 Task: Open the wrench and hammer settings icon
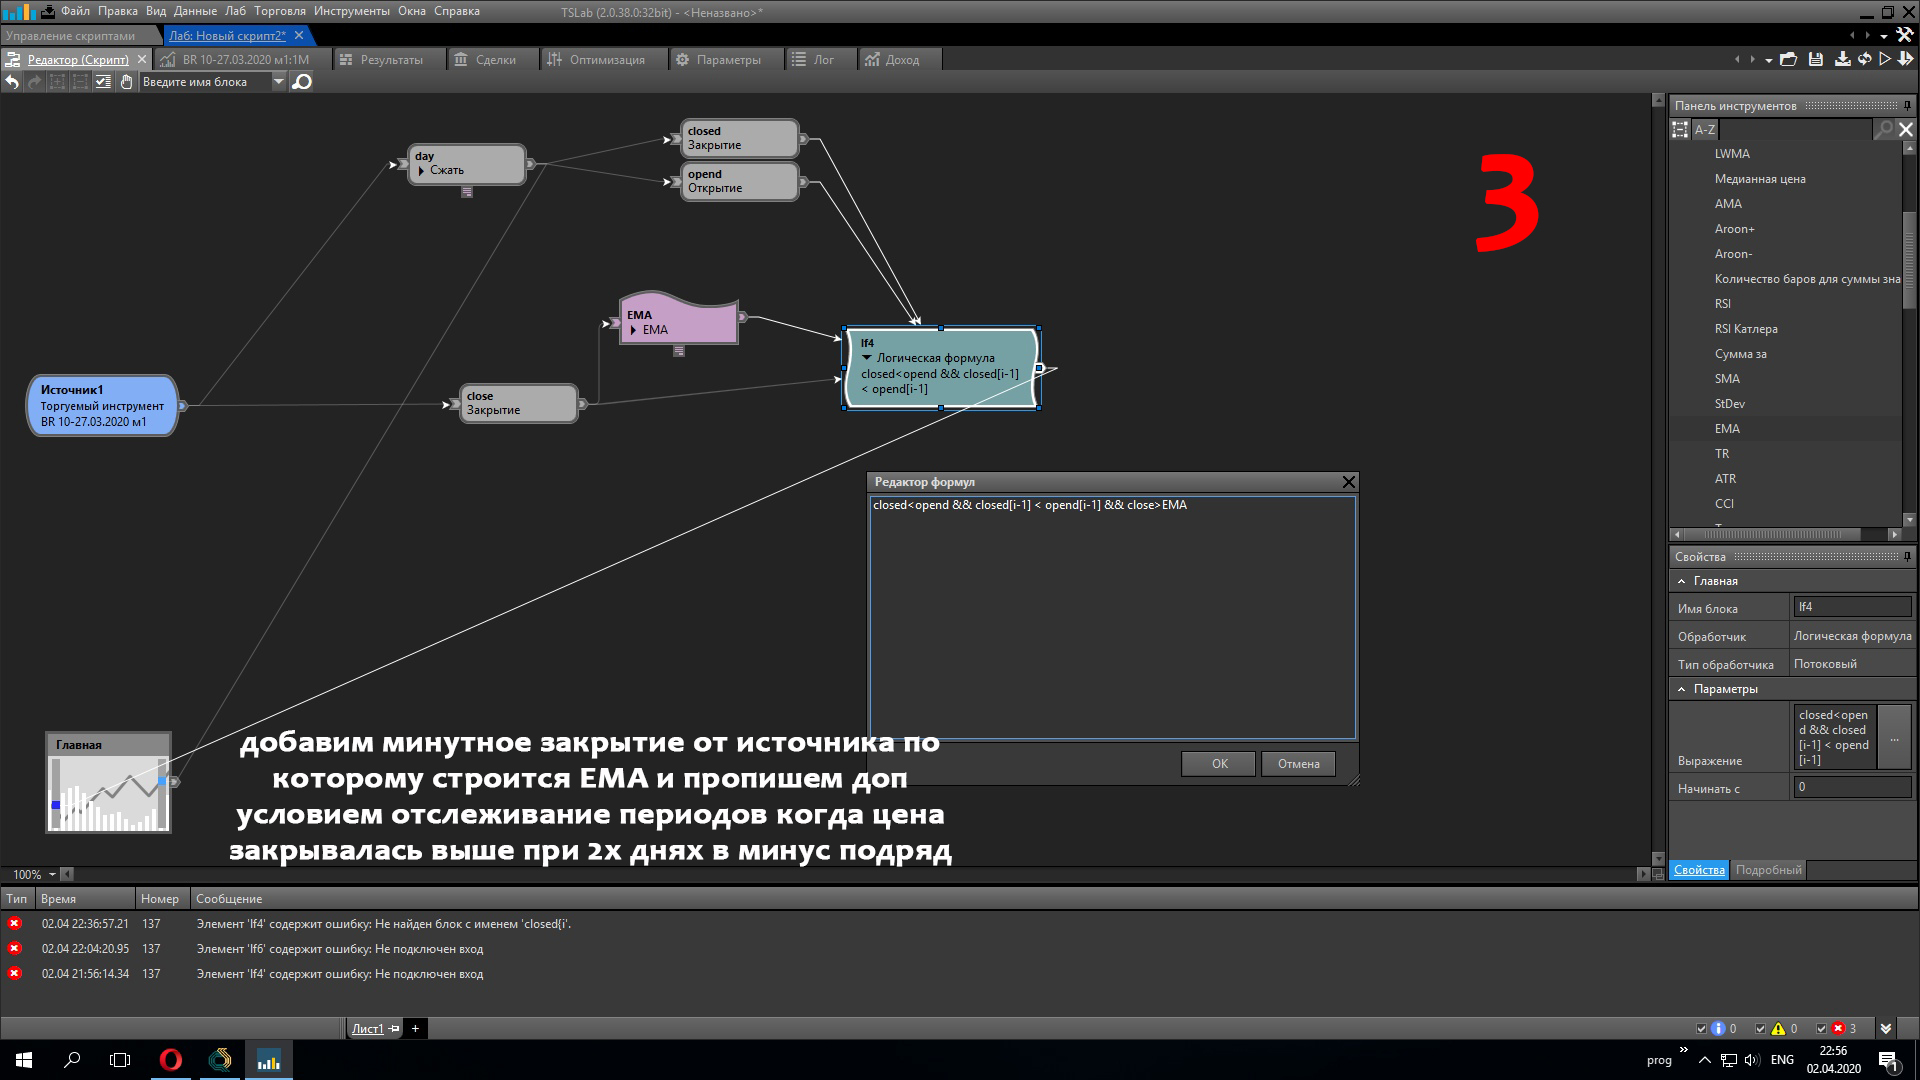[1904, 36]
